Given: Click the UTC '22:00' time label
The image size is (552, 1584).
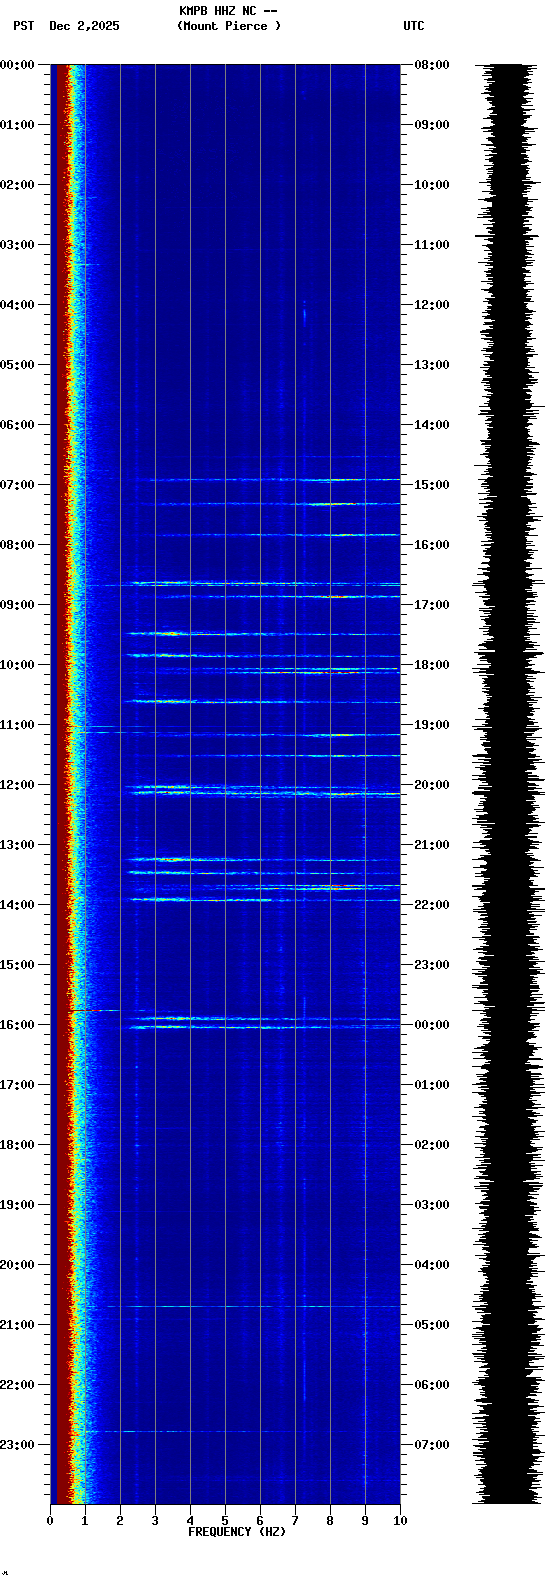Looking at the screenshot, I should point(432,905).
